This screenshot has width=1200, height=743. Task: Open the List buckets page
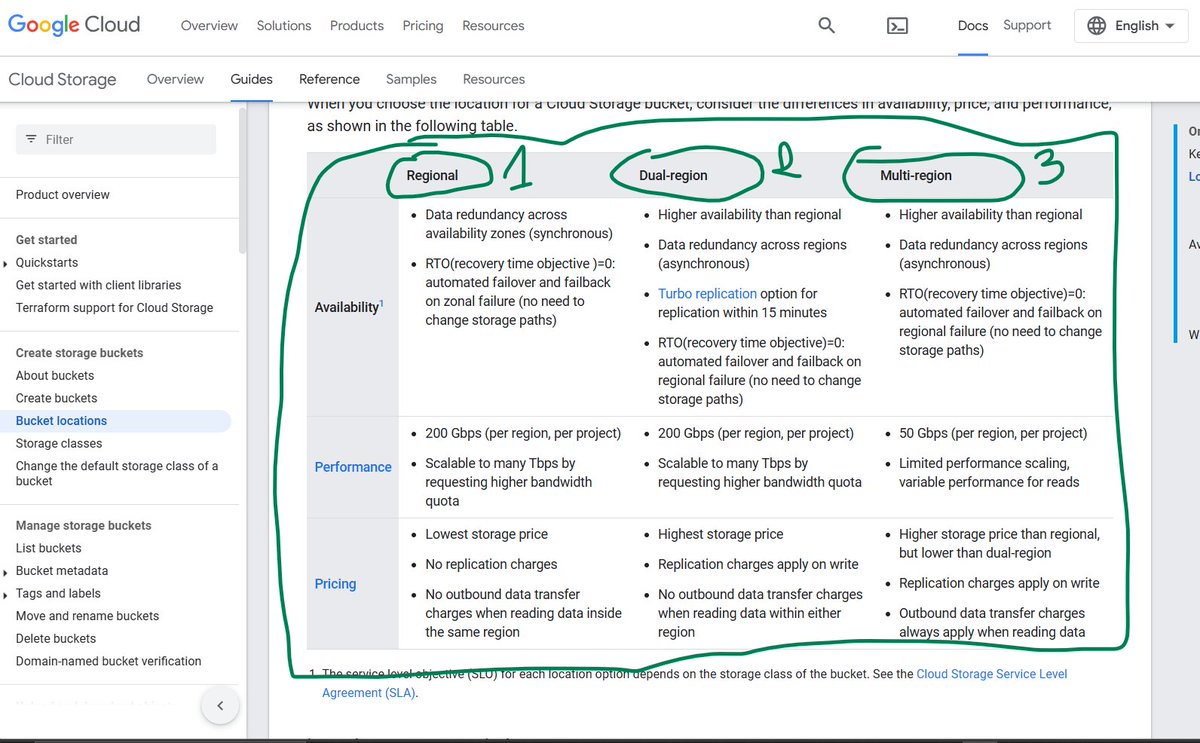point(48,548)
